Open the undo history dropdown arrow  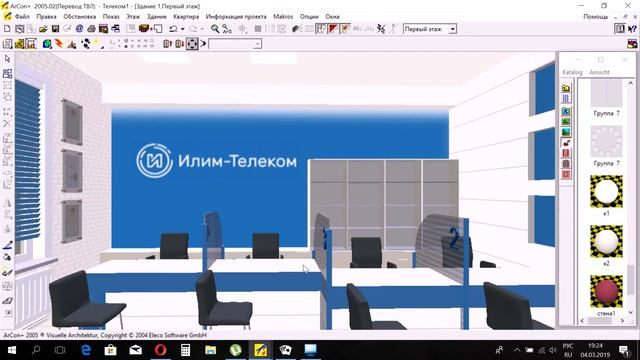tap(182, 29)
